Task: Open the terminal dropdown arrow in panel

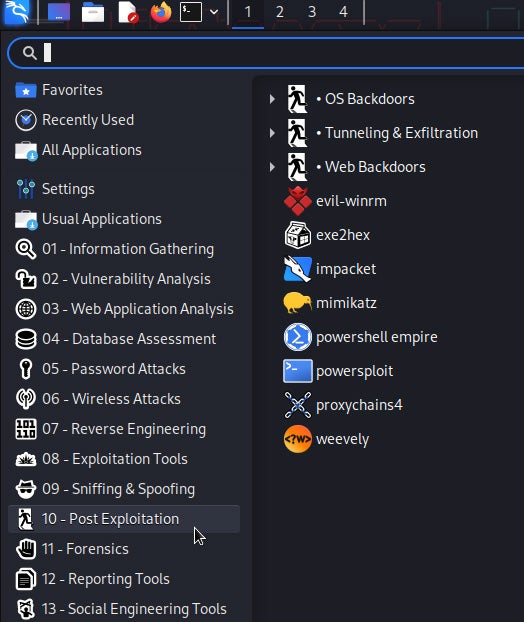Action: point(214,12)
